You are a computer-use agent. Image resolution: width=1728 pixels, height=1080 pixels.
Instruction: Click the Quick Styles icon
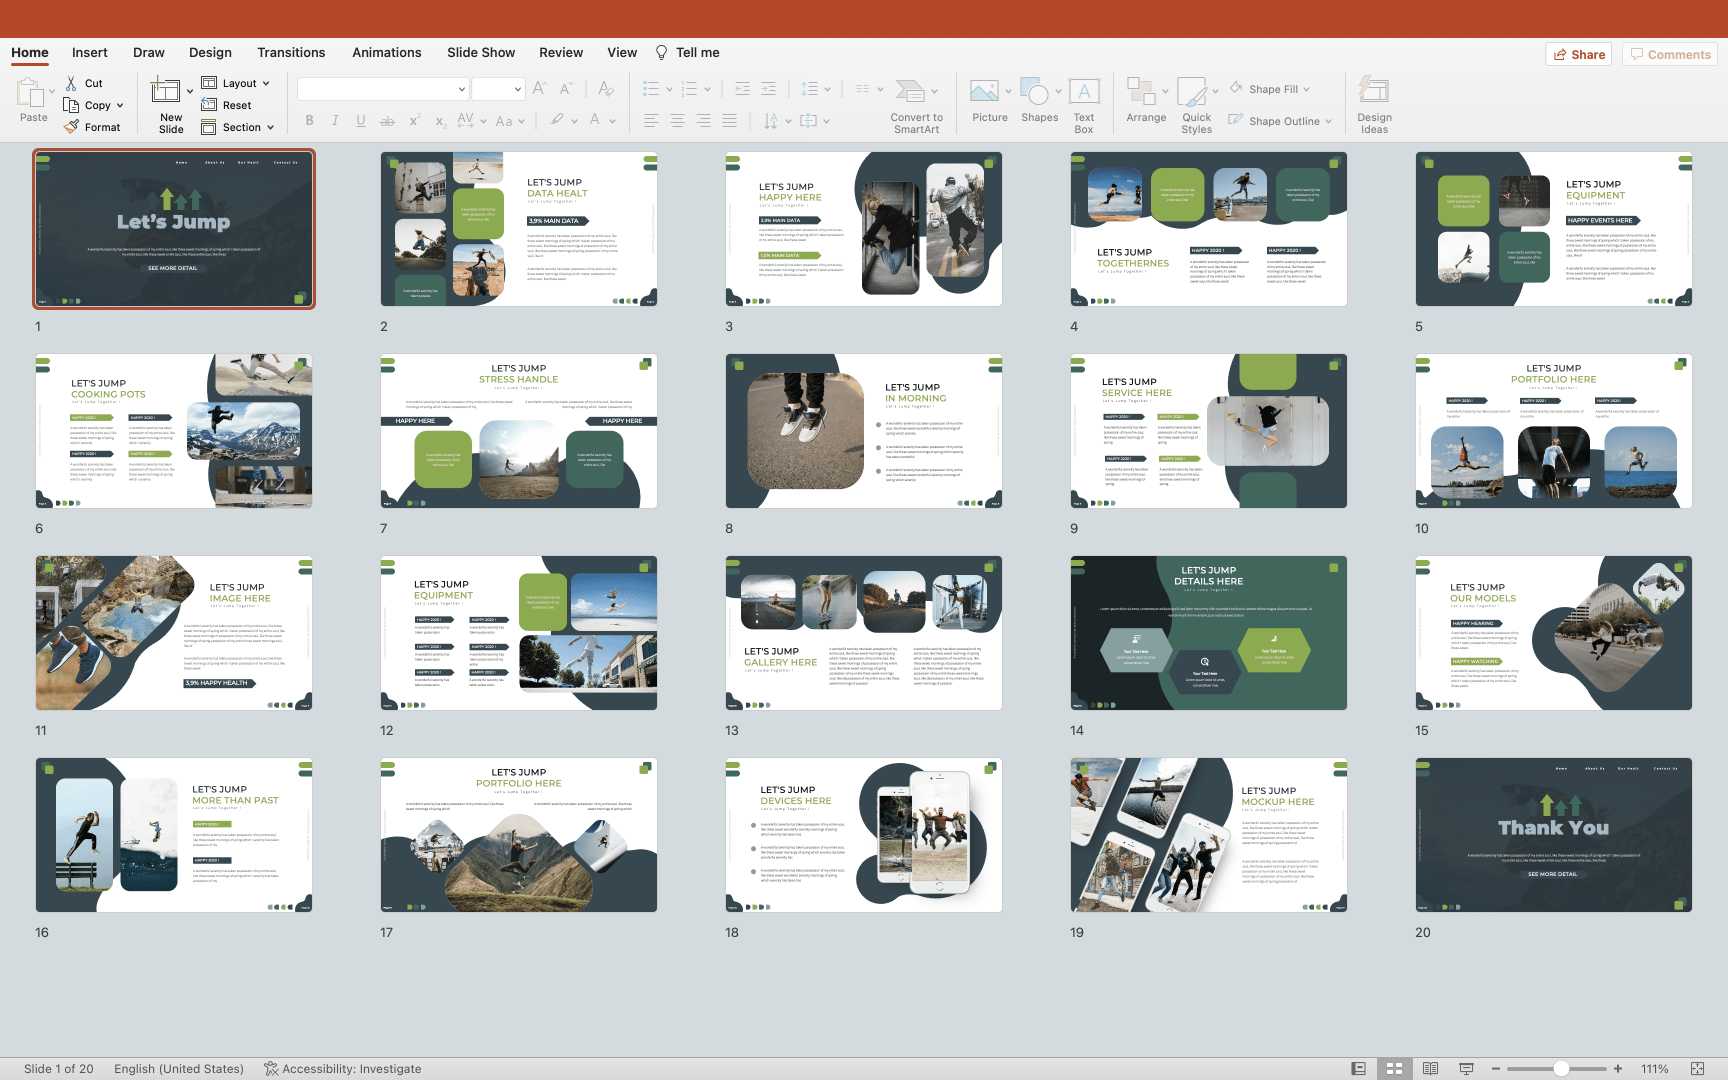1193,92
